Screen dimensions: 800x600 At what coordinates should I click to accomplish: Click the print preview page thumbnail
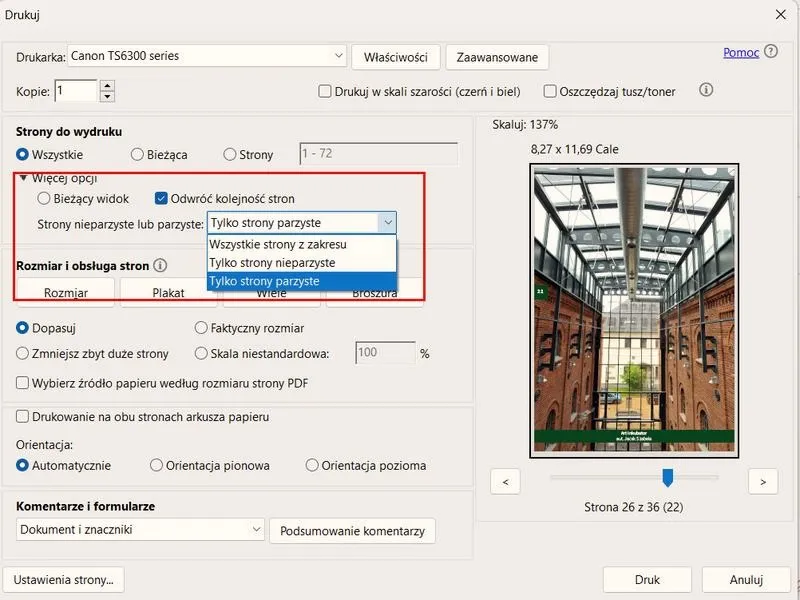634,311
